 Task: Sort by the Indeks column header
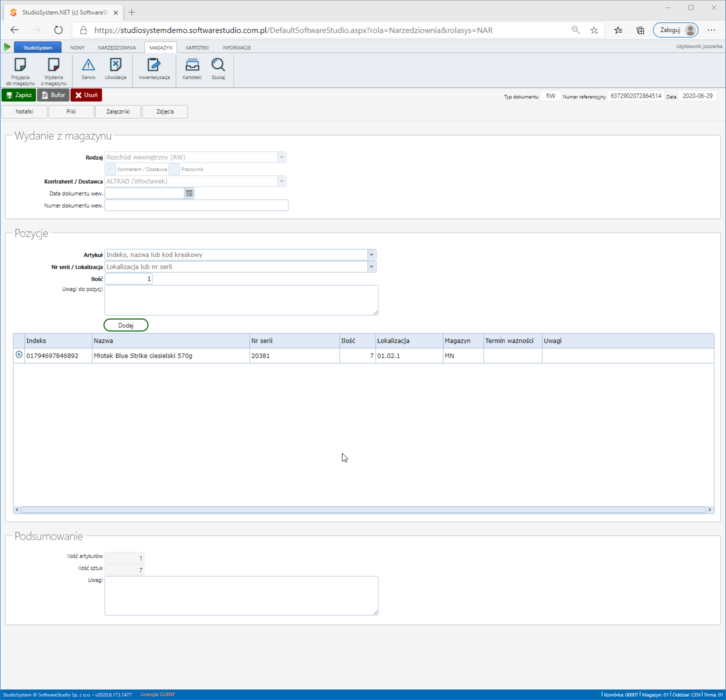(x=58, y=341)
